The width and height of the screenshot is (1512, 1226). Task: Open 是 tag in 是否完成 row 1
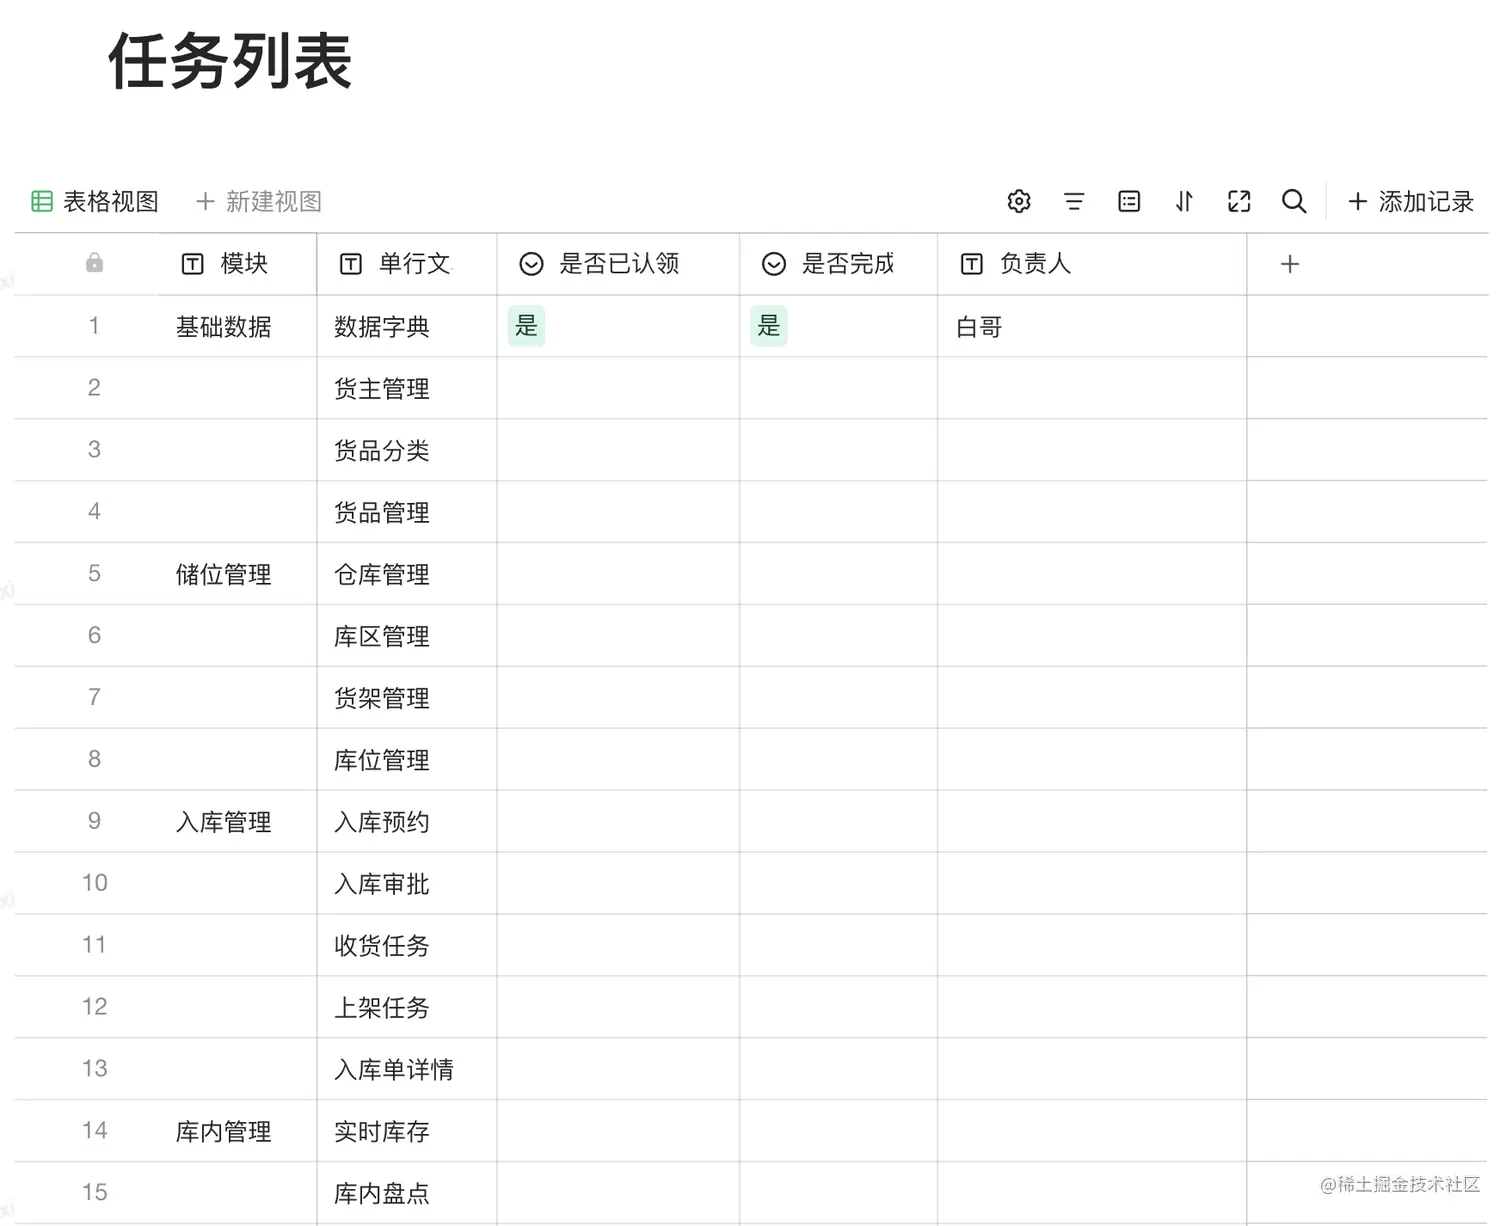point(769,326)
